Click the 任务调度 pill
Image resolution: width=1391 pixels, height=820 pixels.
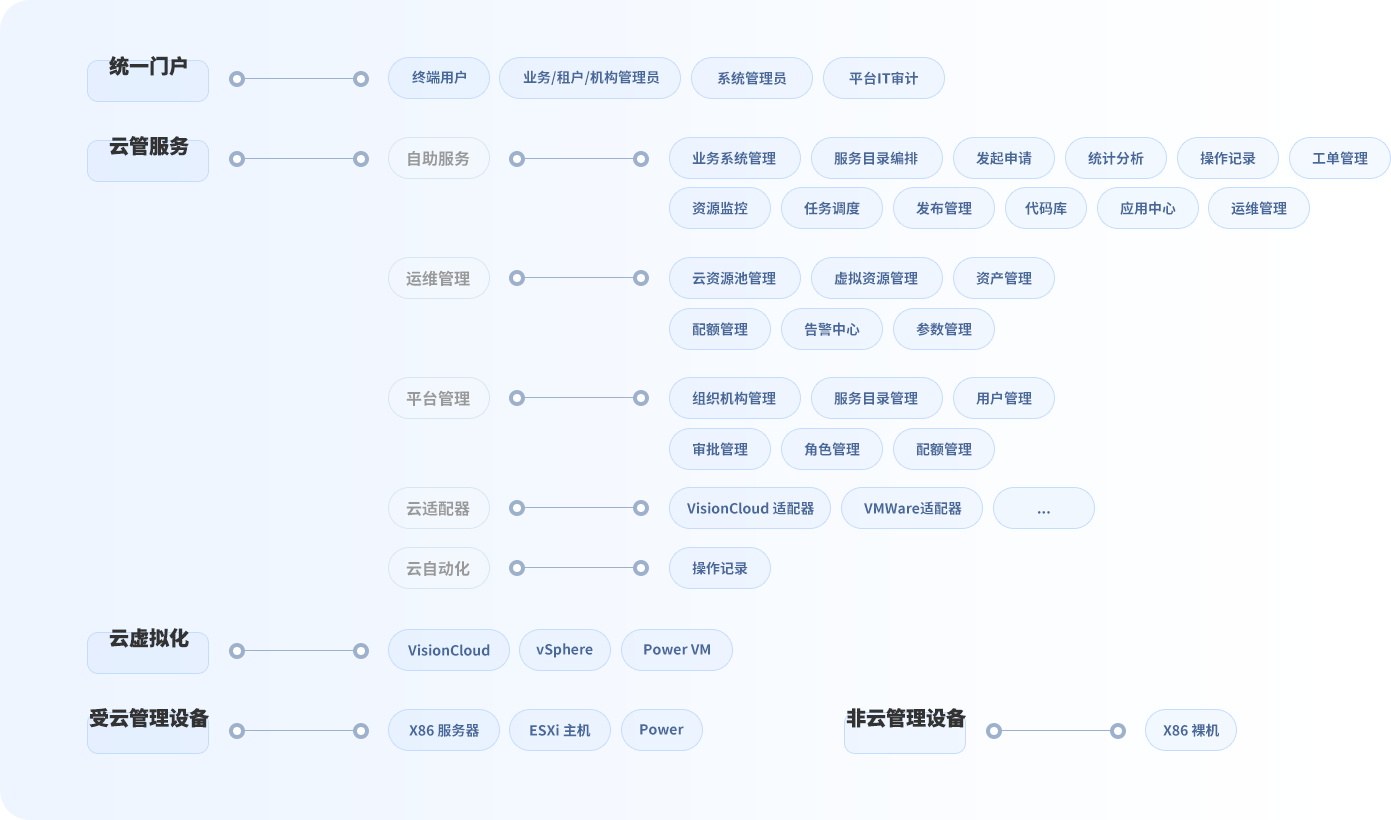832,208
